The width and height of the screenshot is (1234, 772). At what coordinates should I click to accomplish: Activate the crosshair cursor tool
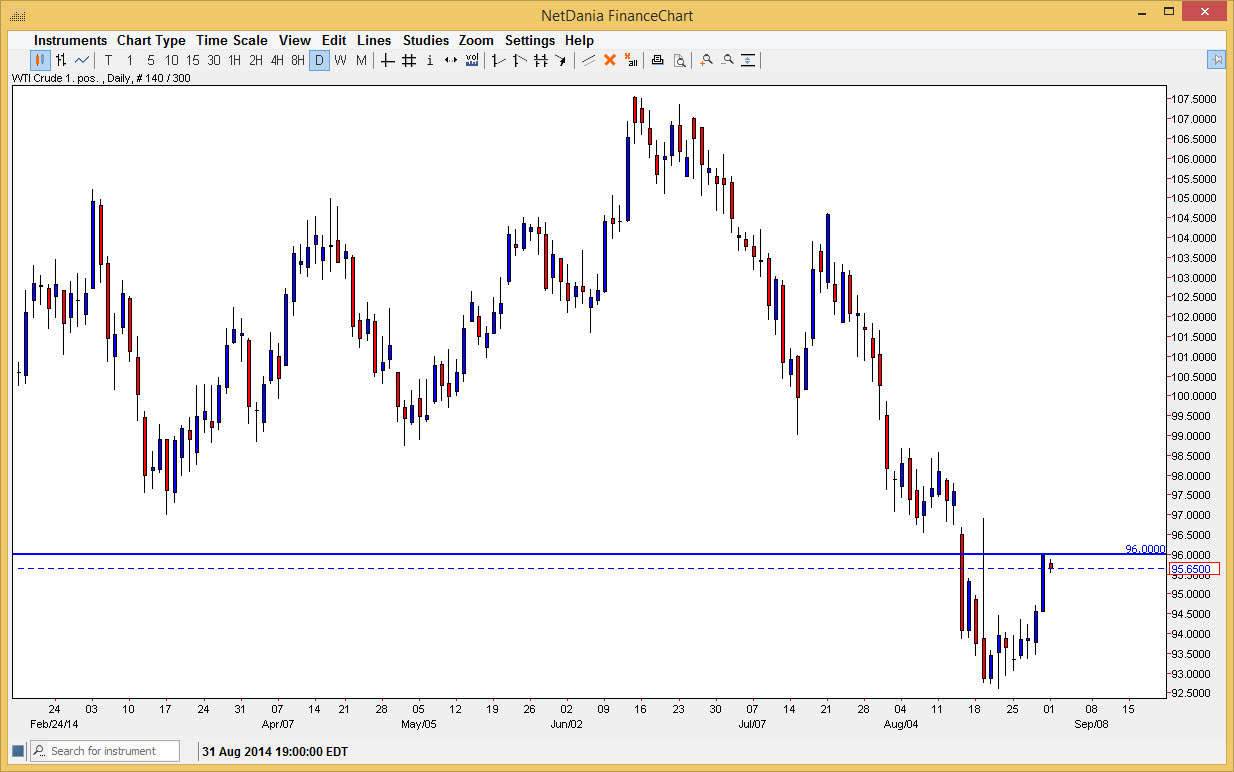(387, 60)
